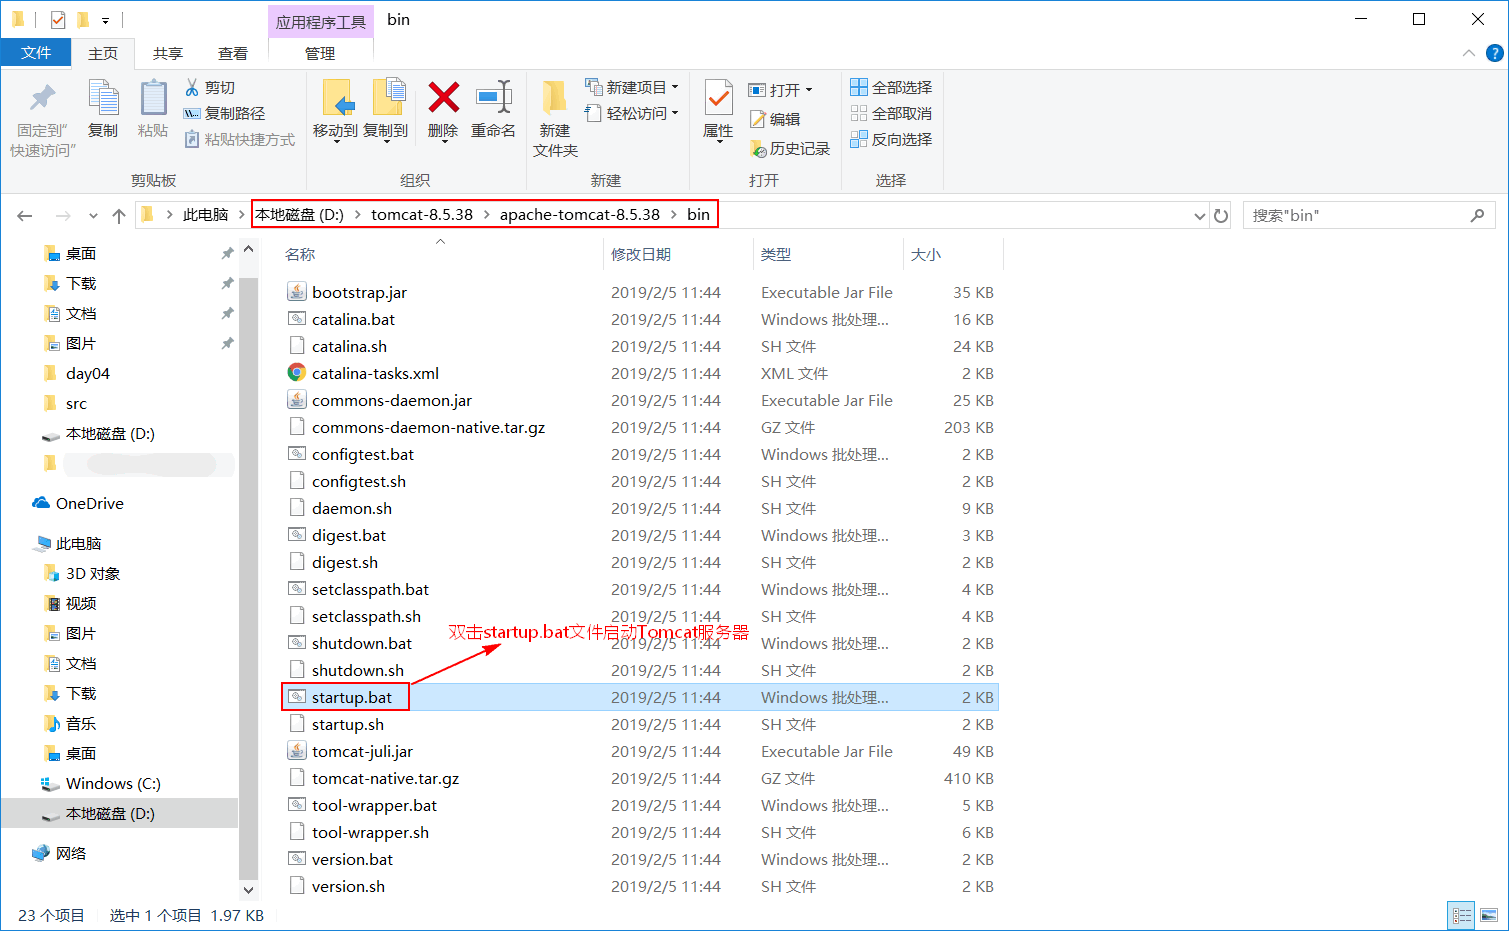The image size is (1509, 931).
Task: Click the New folder icon
Action: 555,98
